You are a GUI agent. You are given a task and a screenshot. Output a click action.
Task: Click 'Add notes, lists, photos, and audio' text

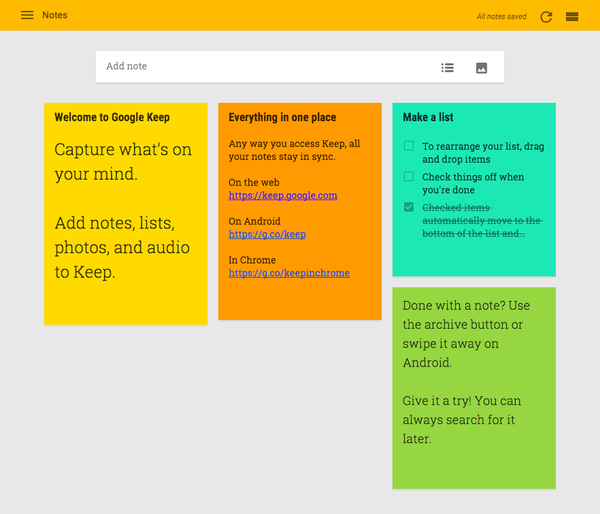coord(122,247)
